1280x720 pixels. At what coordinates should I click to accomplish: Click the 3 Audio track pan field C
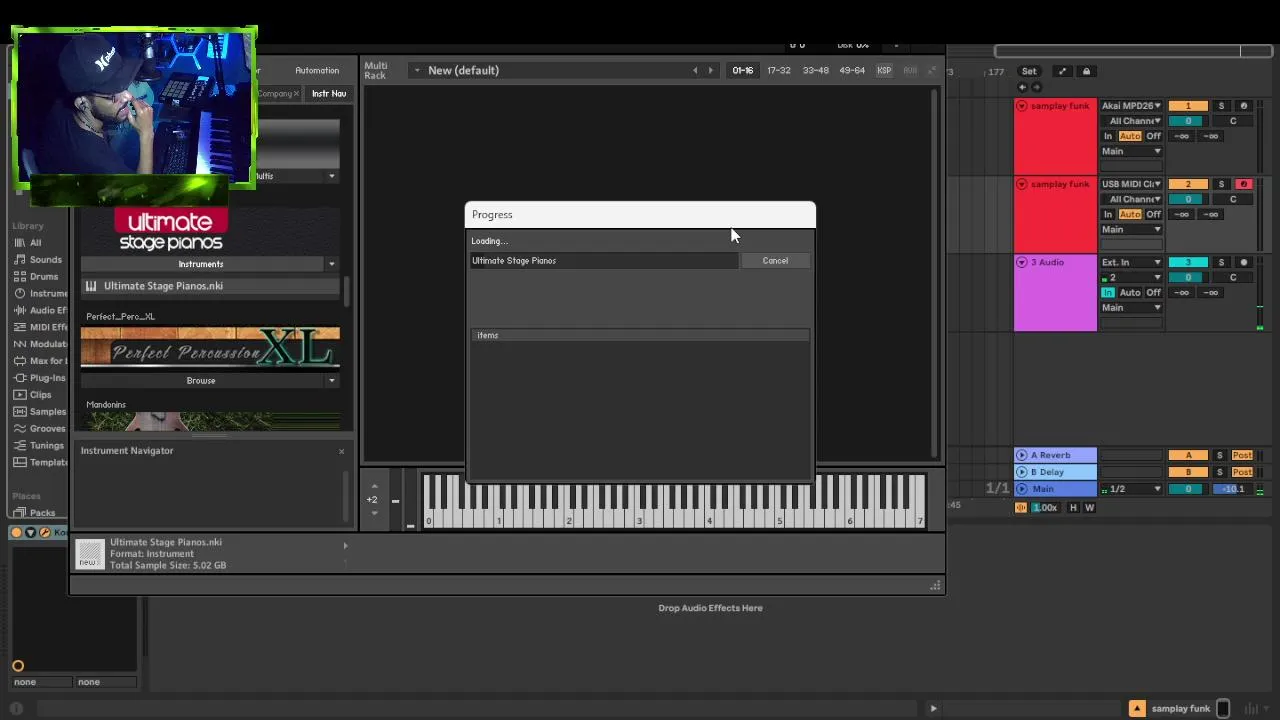tap(1233, 278)
